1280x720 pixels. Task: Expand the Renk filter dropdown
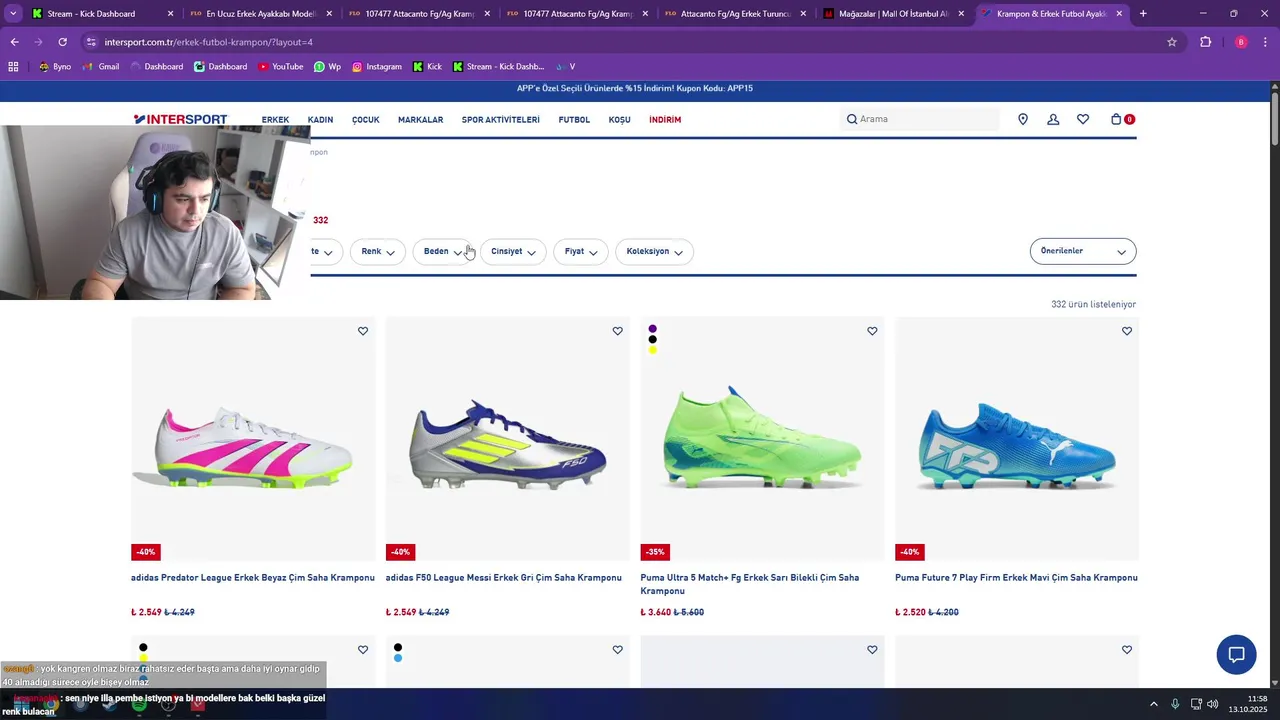point(378,252)
